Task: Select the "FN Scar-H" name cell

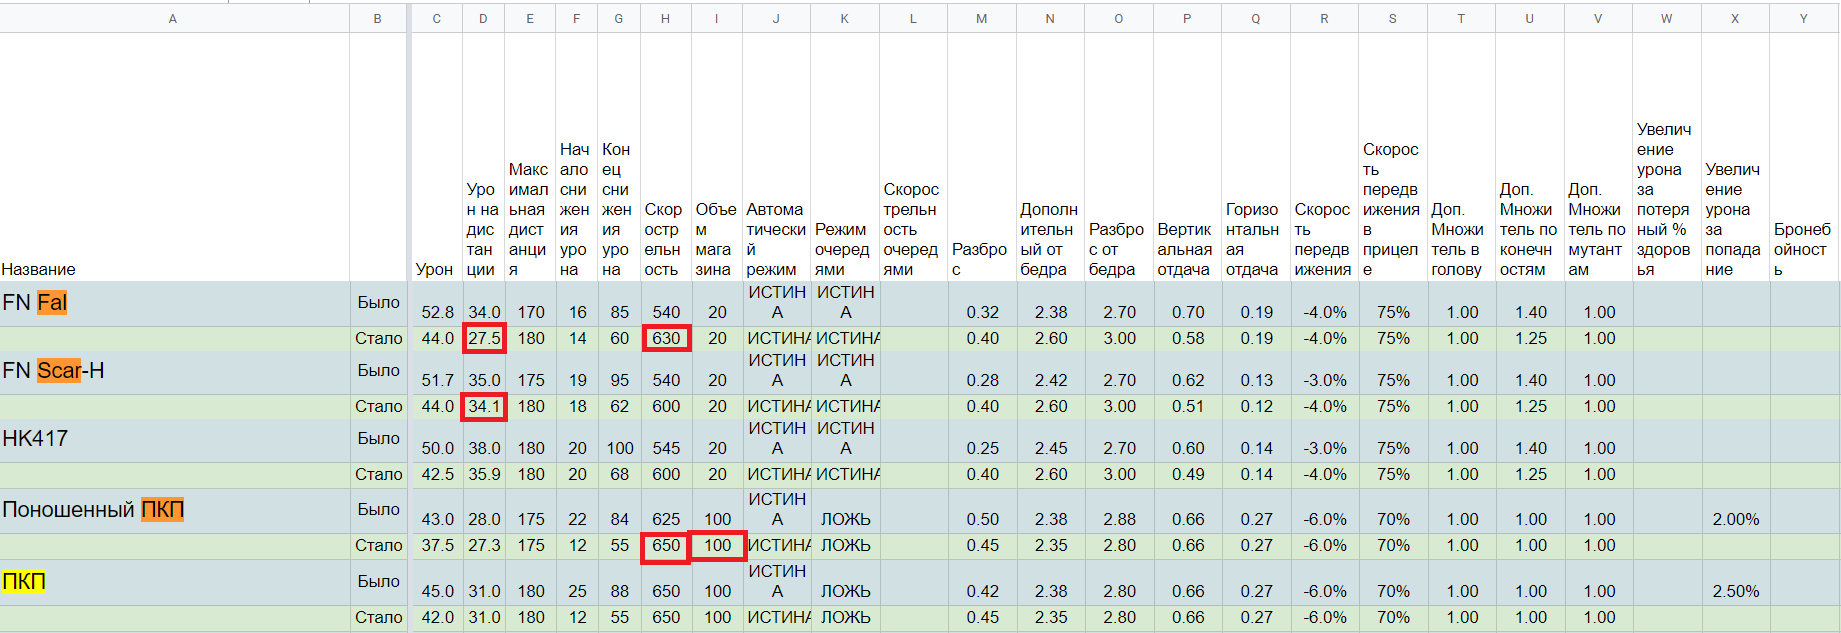Action: tap(174, 372)
